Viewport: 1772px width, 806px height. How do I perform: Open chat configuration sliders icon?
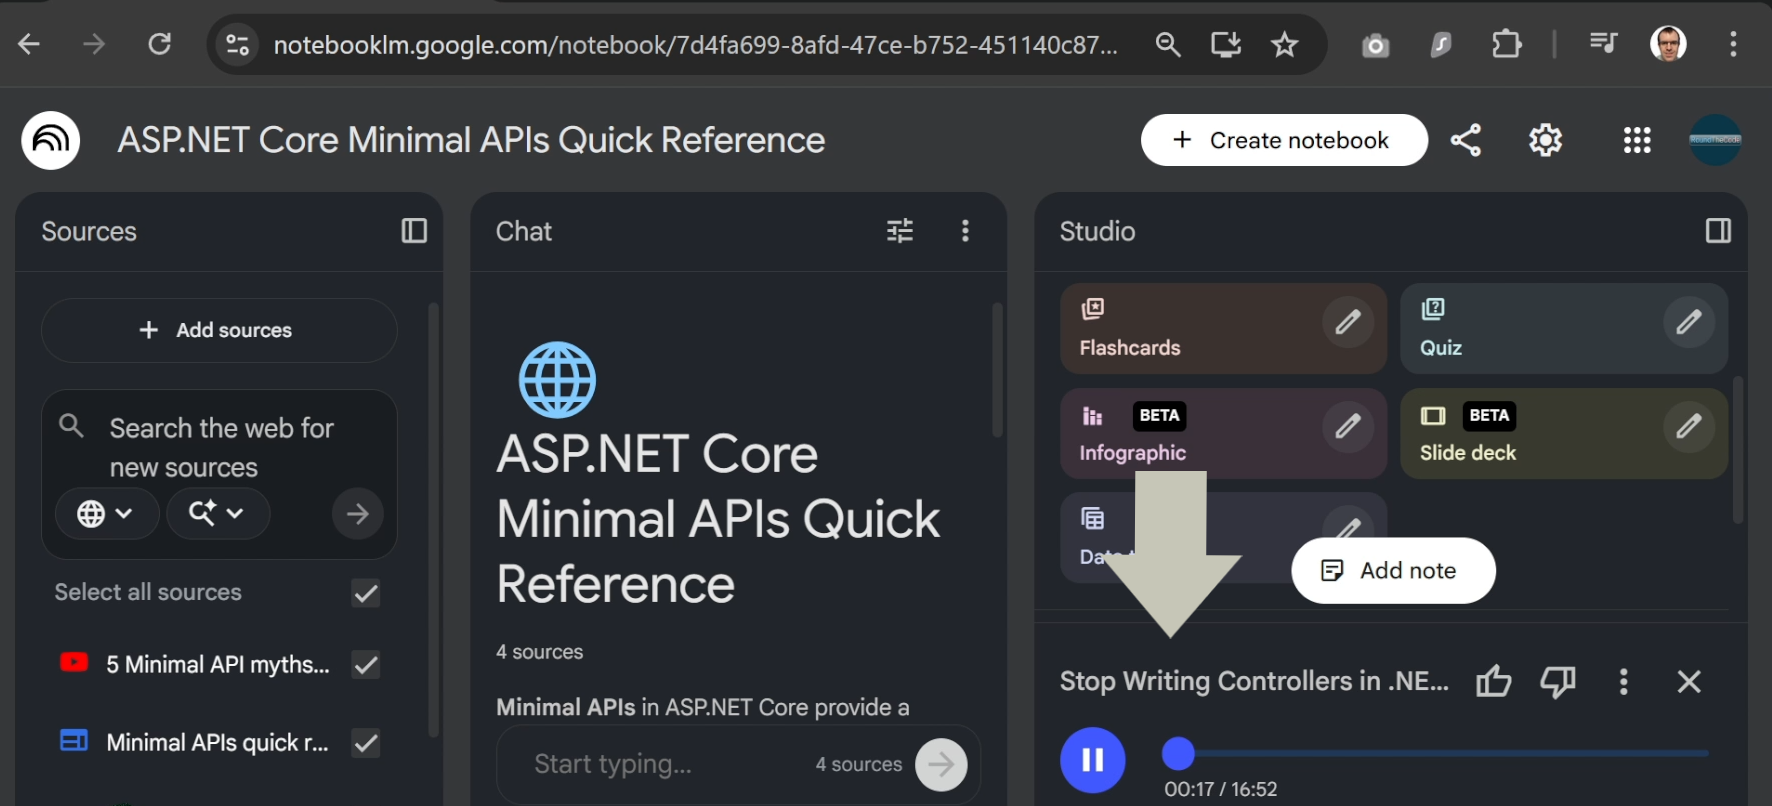click(x=900, y=231)
